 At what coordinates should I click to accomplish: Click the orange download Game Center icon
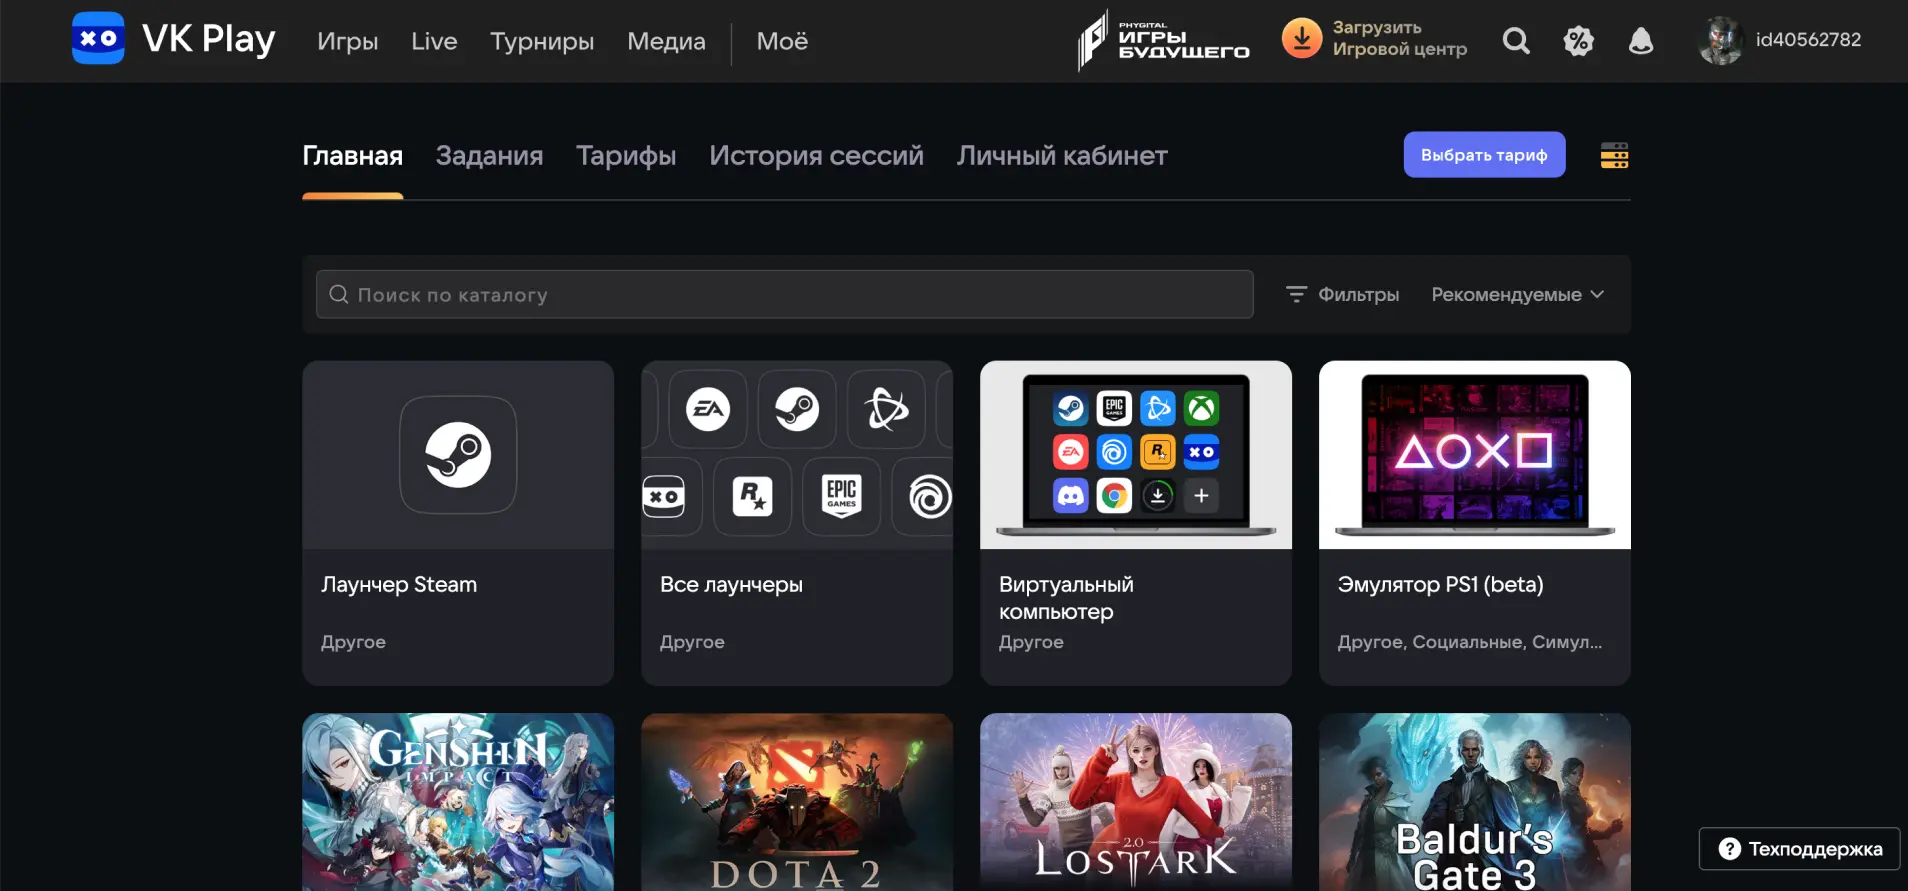[x=1301, y=39]
